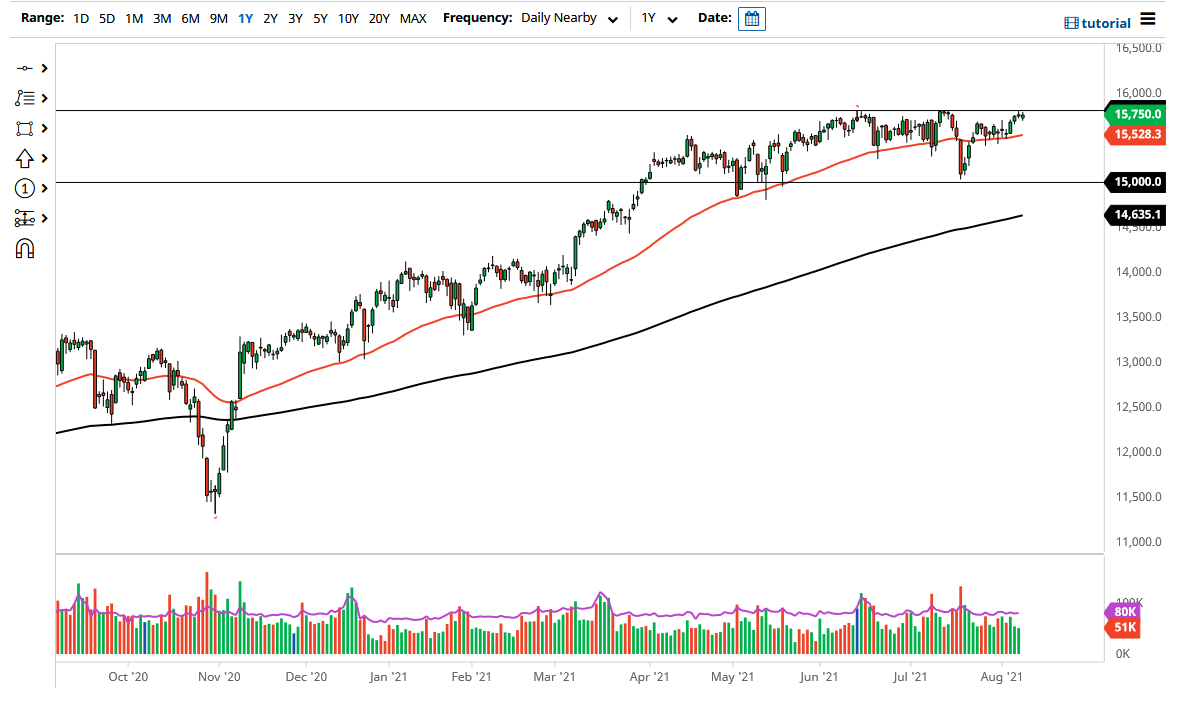Open the calendar date picker
Screen dimensions: 1177x702
pos(750,18)
